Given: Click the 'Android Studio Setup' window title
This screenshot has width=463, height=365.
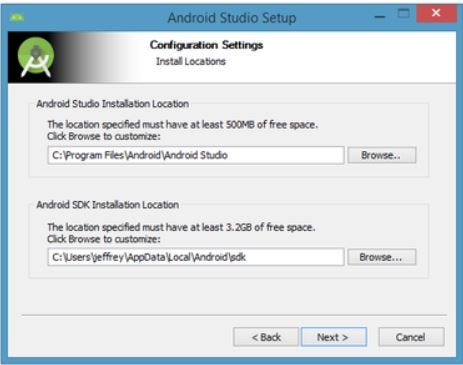Looking at the screenshot, I should (x=232, y=18).
